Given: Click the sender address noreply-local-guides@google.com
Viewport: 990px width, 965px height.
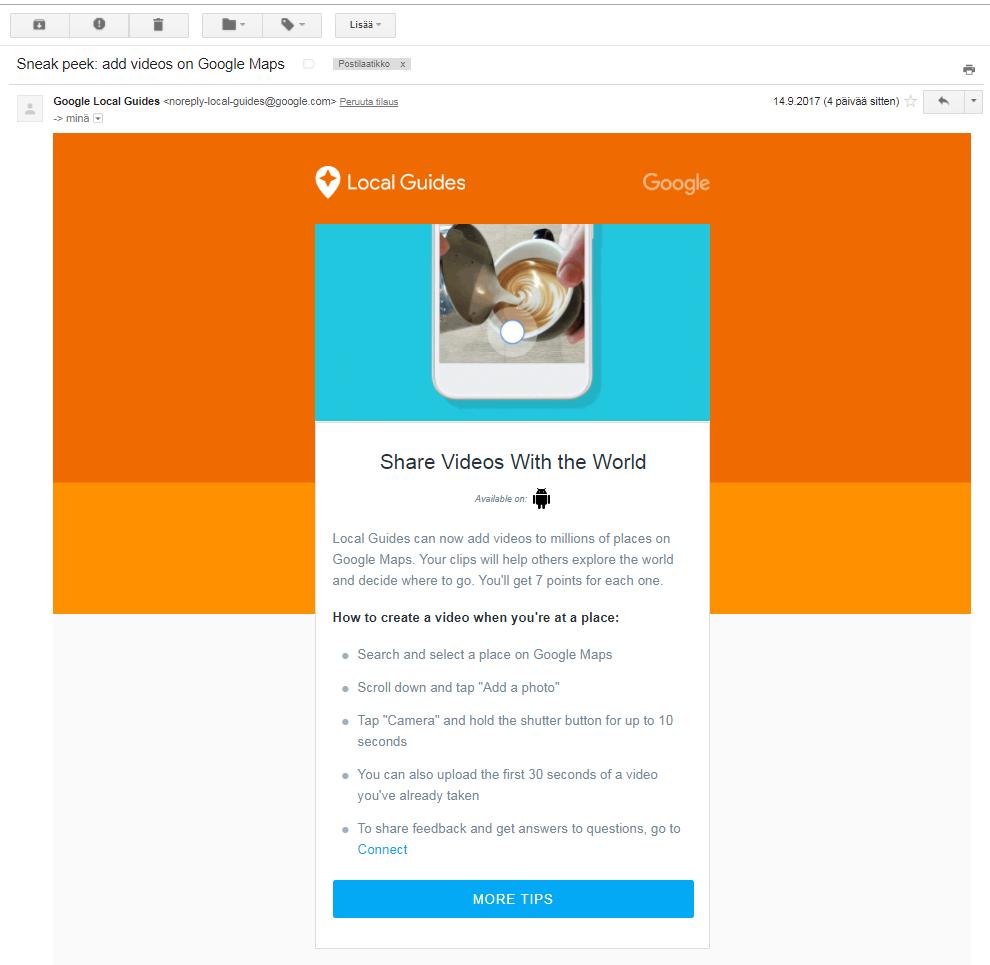Looking at the screenshot, I should pos(249,101).
